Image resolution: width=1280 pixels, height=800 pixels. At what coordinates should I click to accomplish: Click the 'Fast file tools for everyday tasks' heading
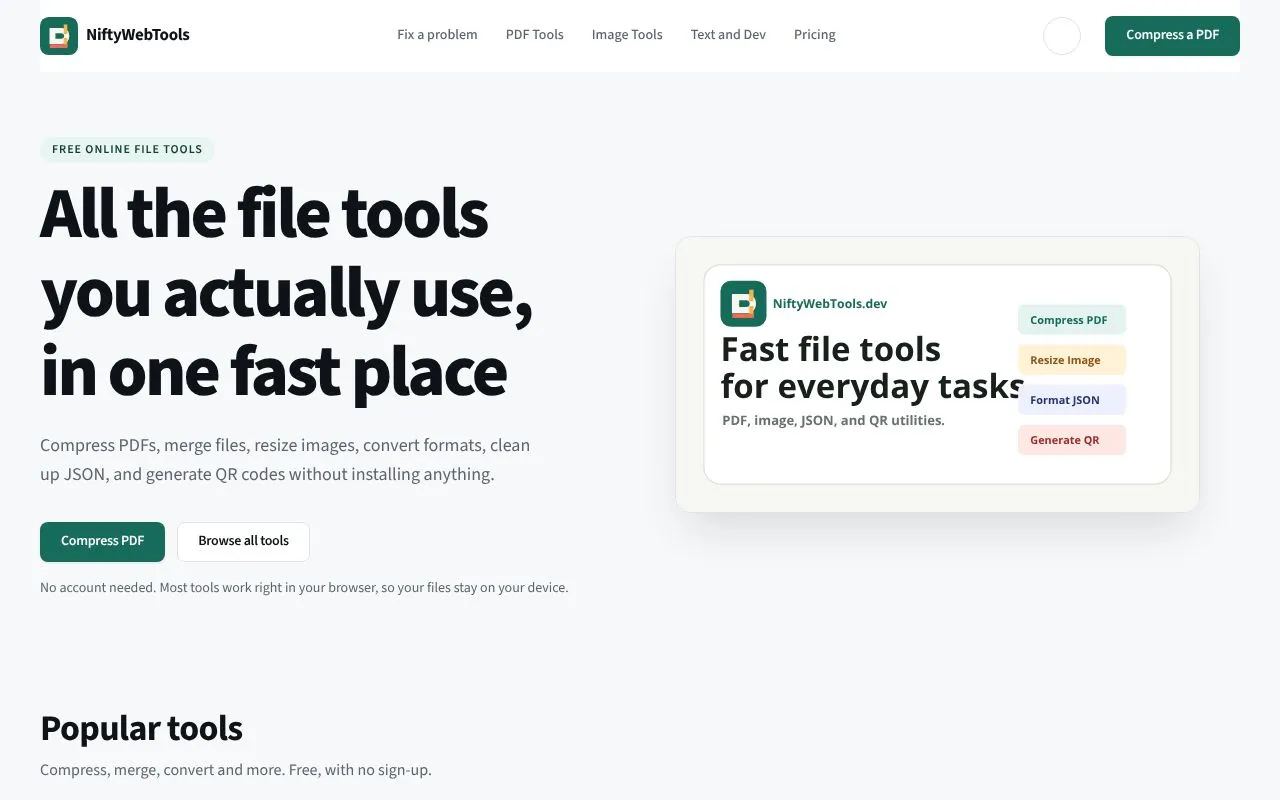pyautogui.click(x=872, y=367)
